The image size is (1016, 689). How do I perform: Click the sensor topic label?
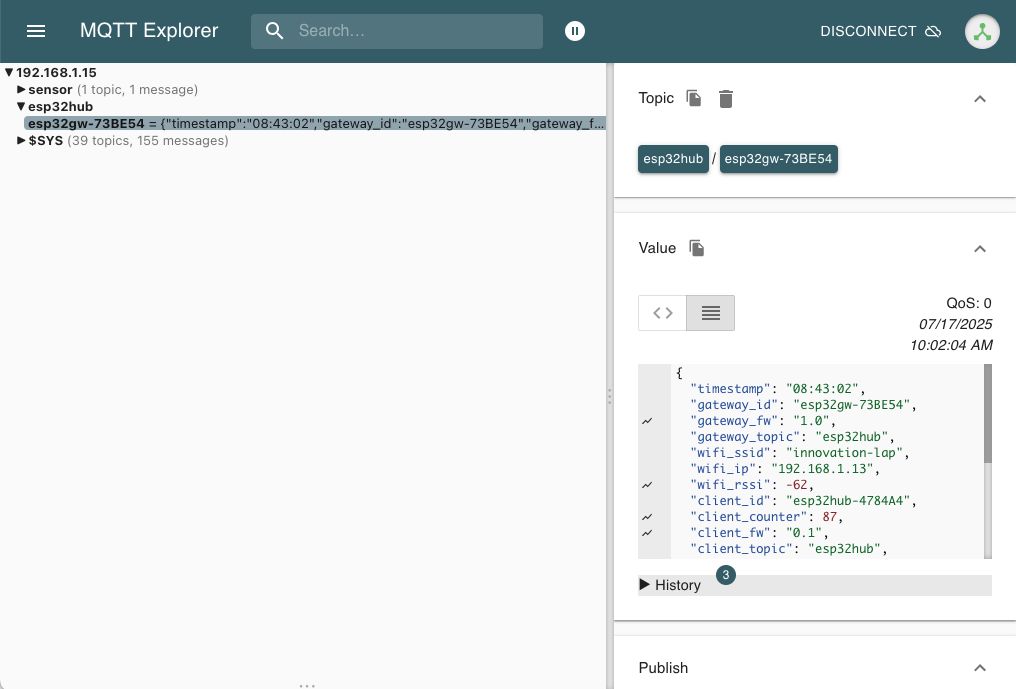51,89
